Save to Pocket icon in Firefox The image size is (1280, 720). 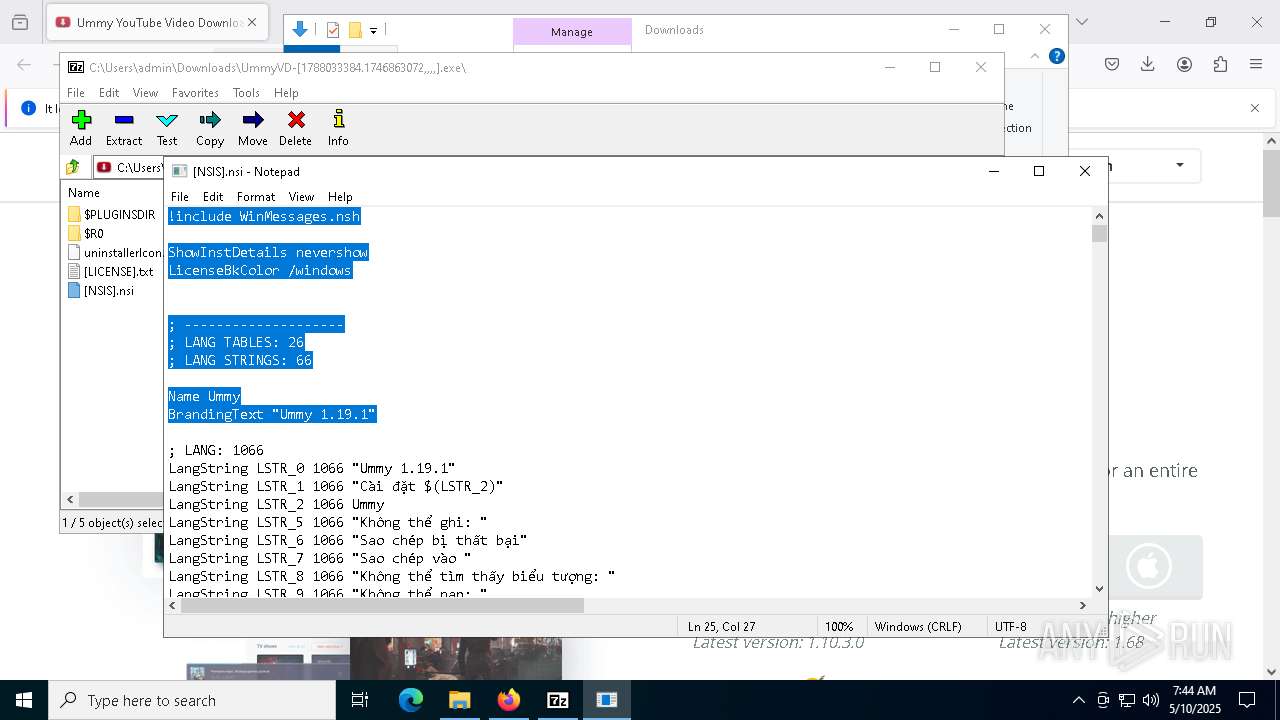[x=1112, y=64]
